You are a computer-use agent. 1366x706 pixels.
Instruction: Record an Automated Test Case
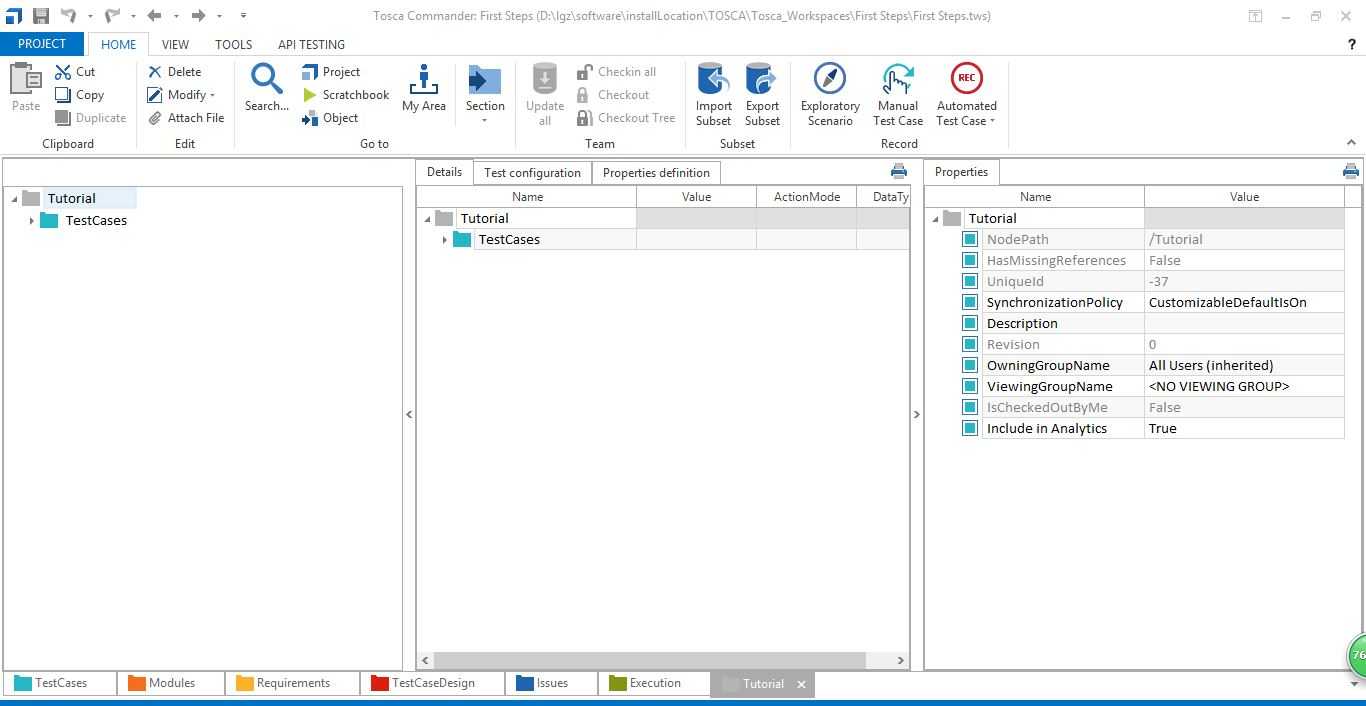[x=966, y=95]
